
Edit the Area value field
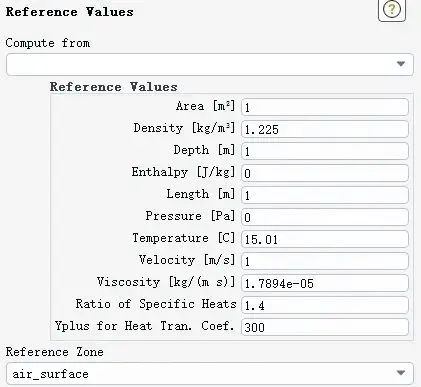pyautogui.click(x=325, y=107)
